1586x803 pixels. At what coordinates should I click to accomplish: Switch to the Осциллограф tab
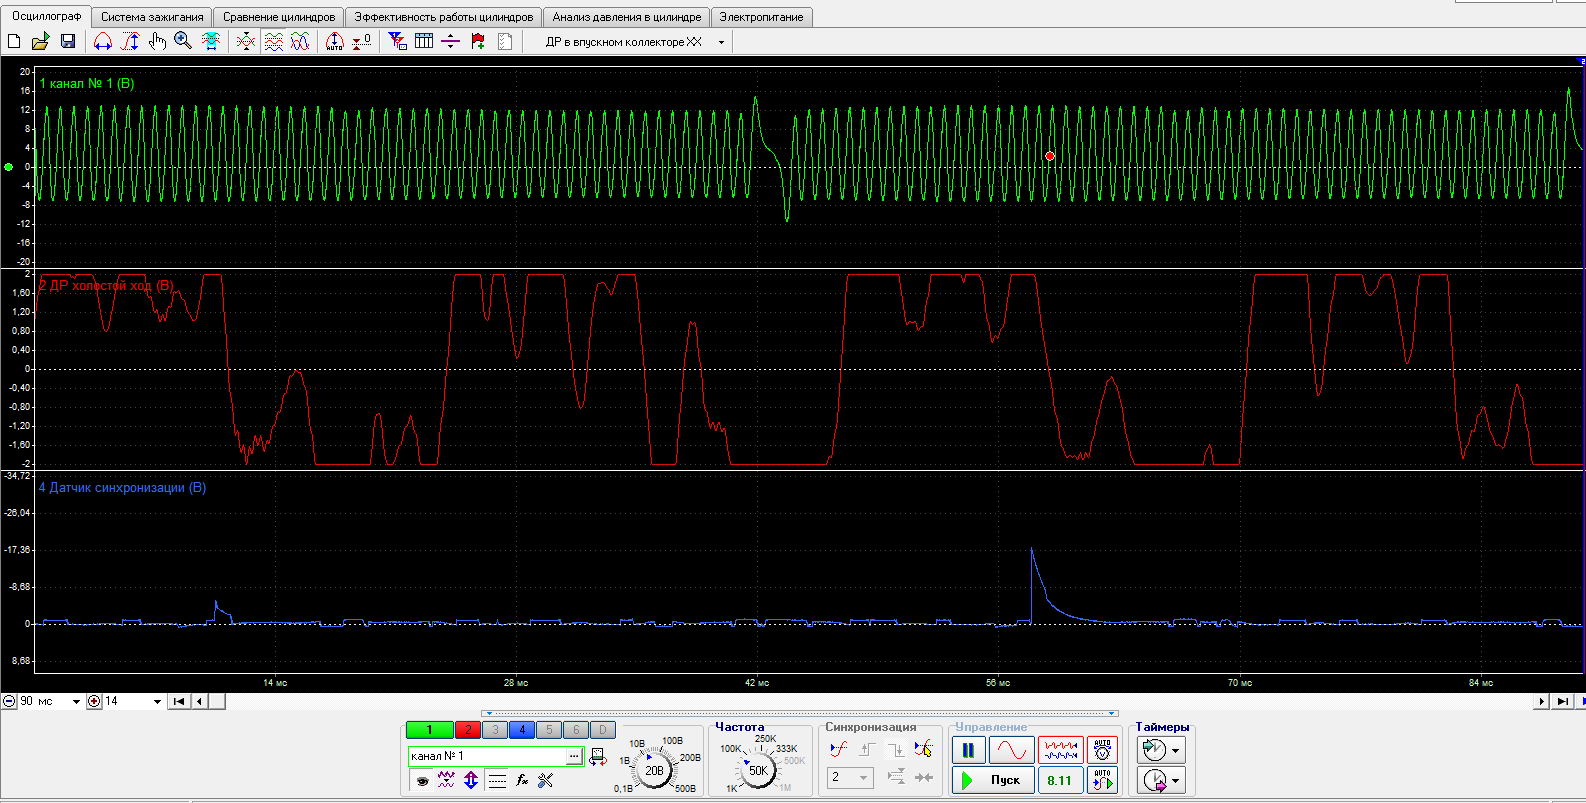pos(46,17)
